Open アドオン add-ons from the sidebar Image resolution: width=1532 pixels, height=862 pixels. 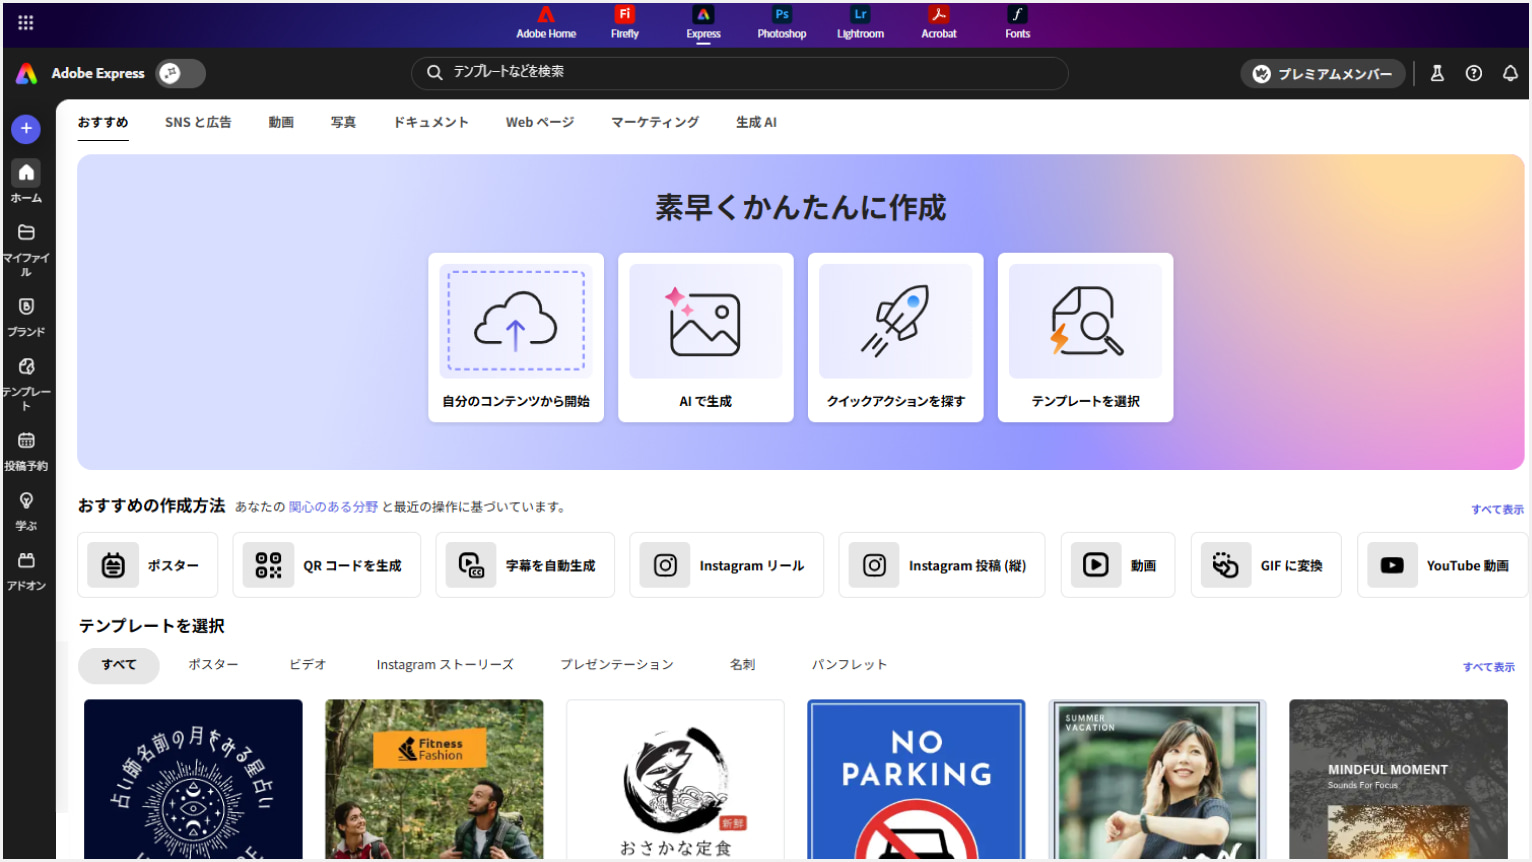click(x=25, y=565)
